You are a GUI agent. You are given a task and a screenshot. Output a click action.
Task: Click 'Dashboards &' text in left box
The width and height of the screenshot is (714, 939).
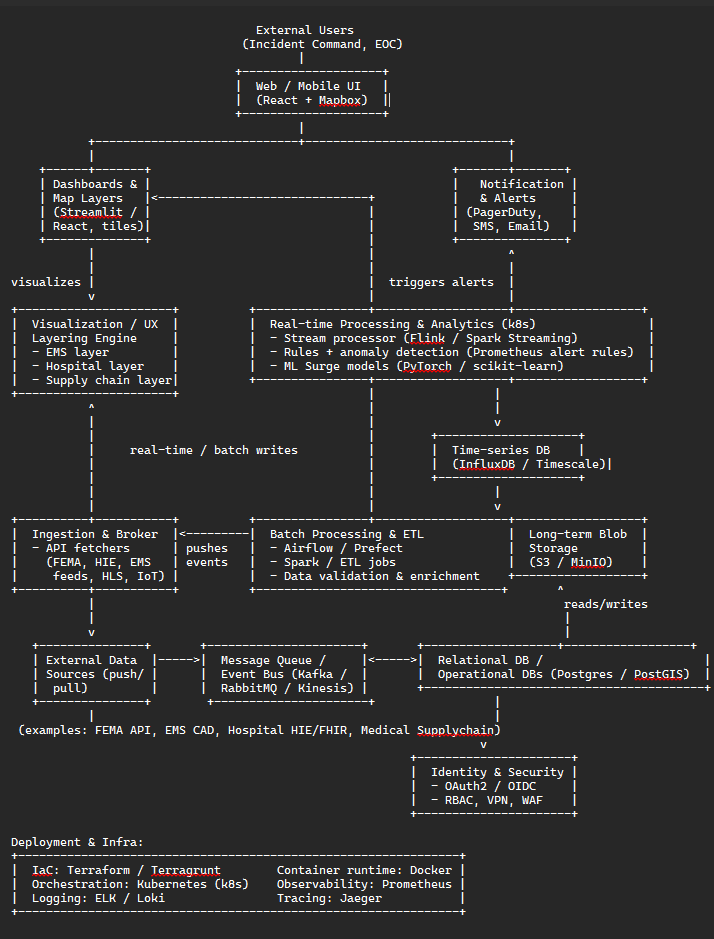(95, 184)
